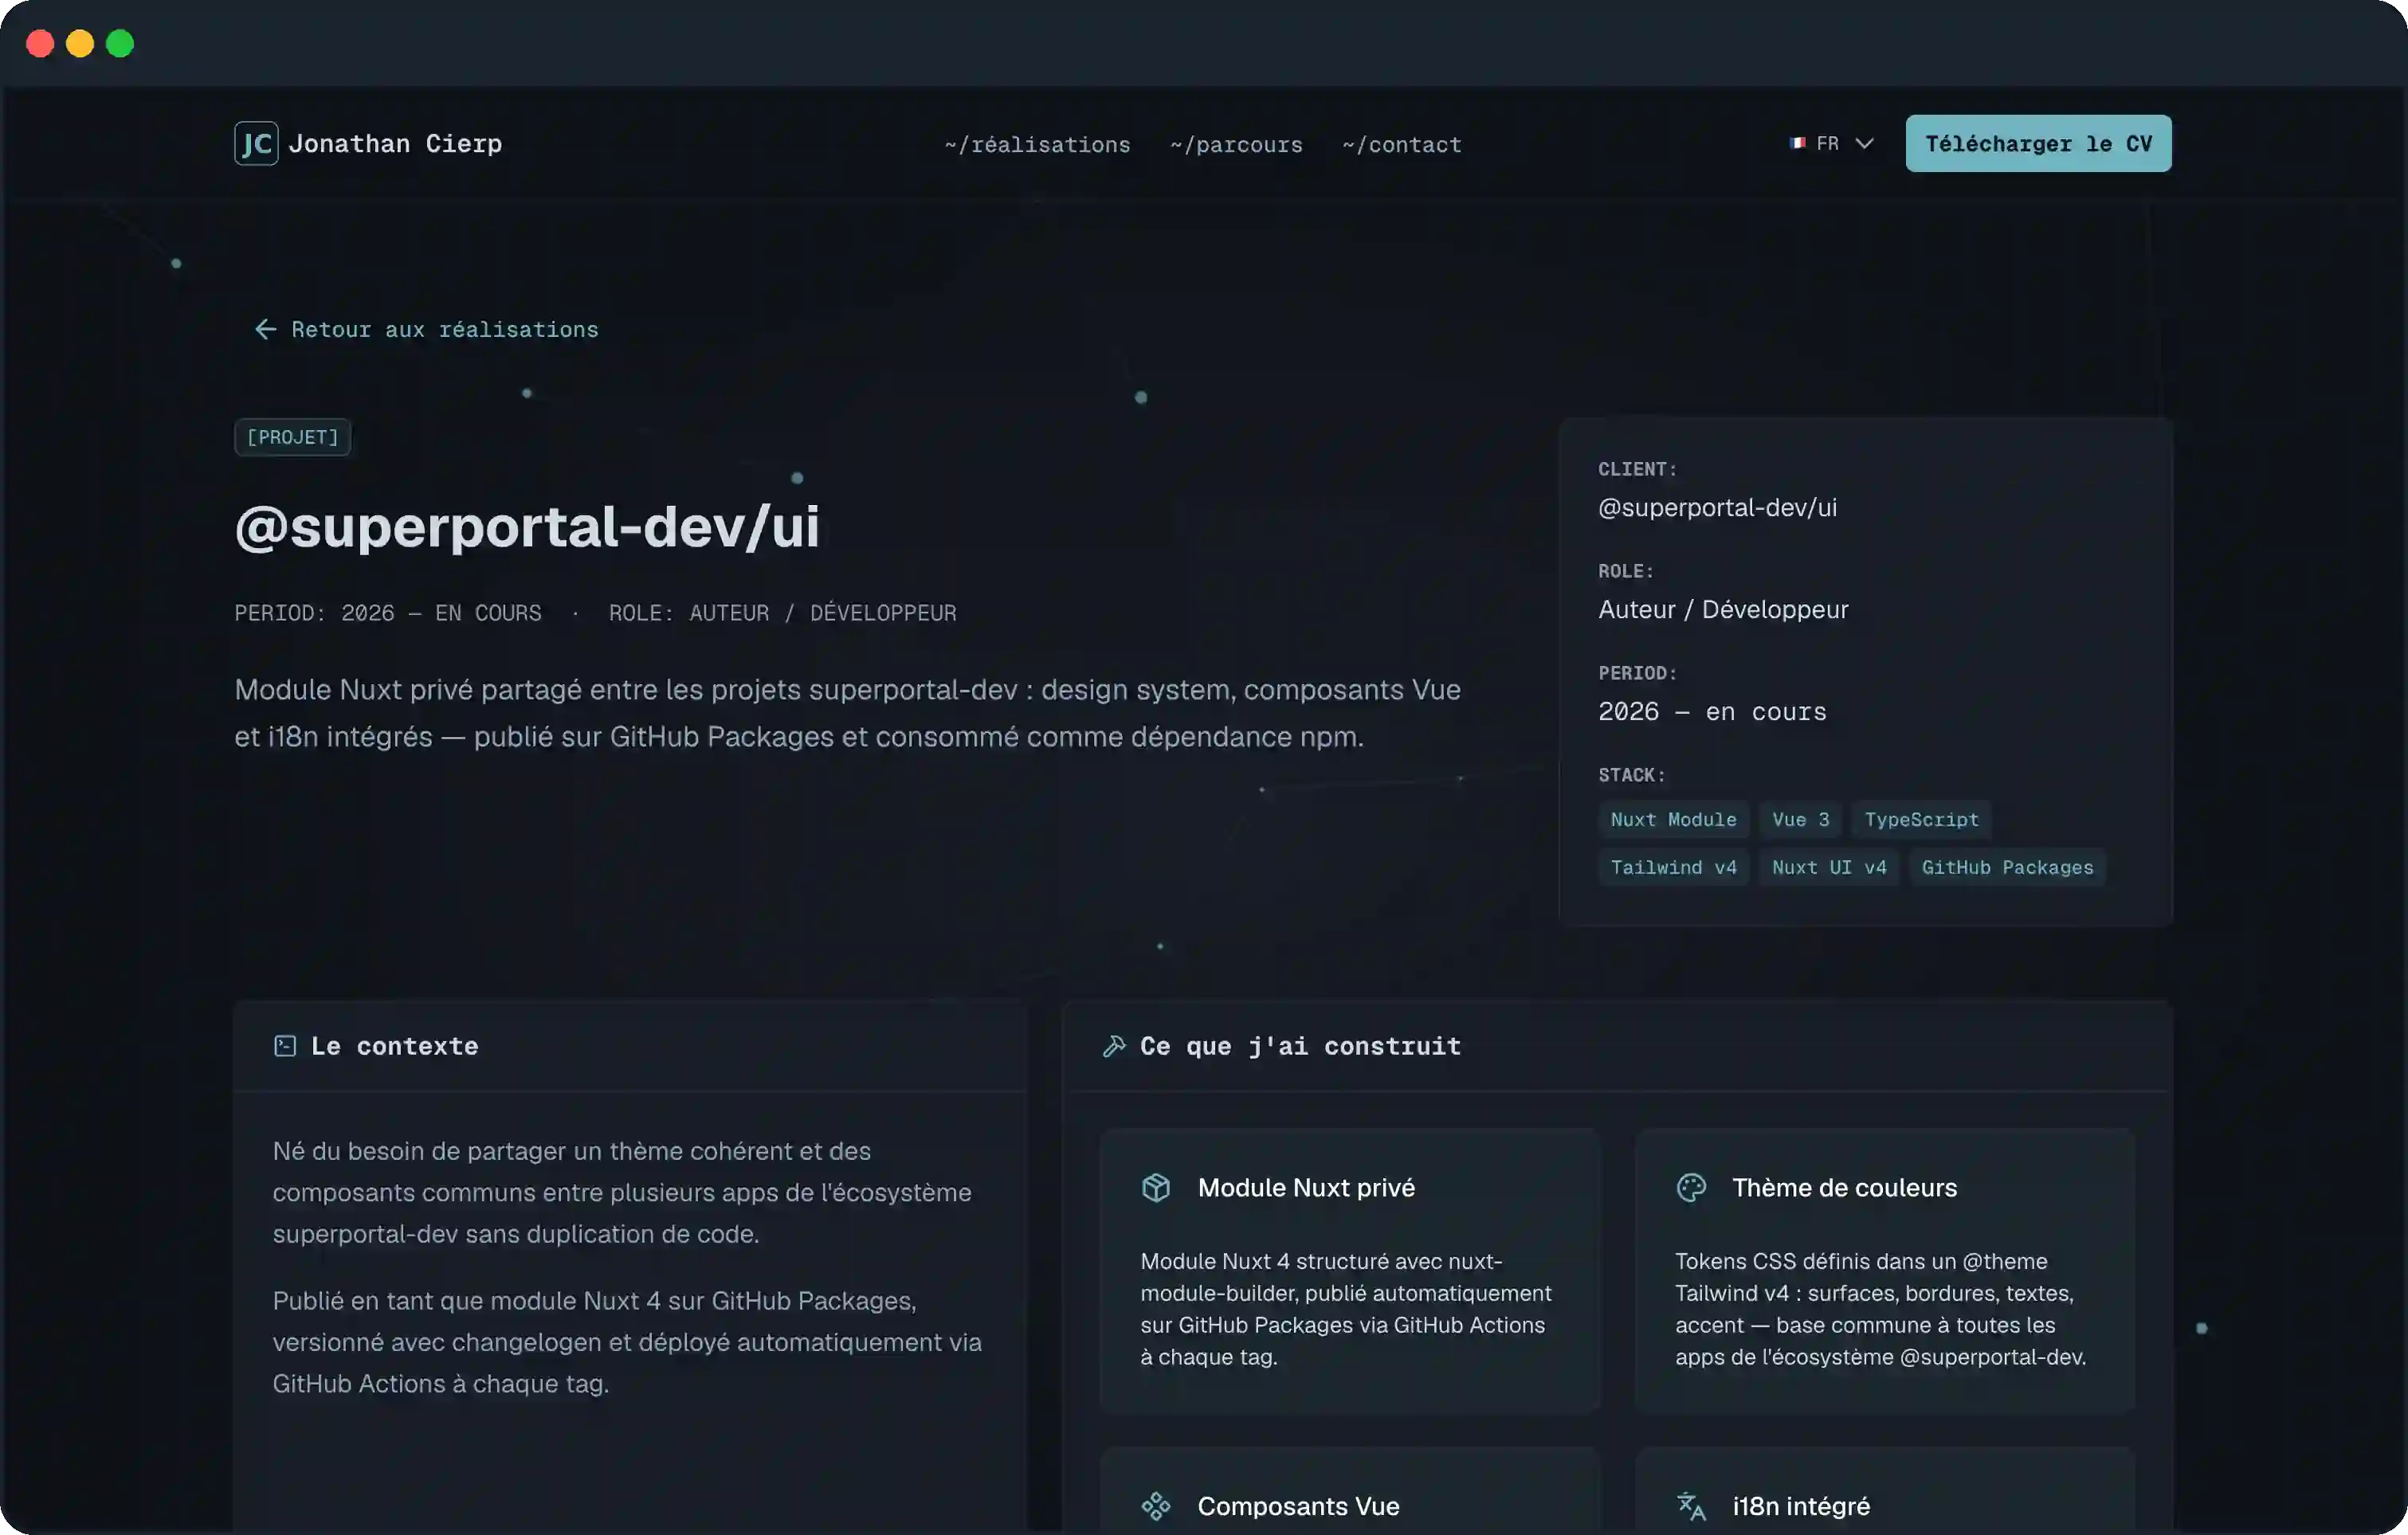The height and width of the screenshot is (1535, 2408).
Task: Click the Tailwind v4 stack tag
Action: coord(1673,867)
